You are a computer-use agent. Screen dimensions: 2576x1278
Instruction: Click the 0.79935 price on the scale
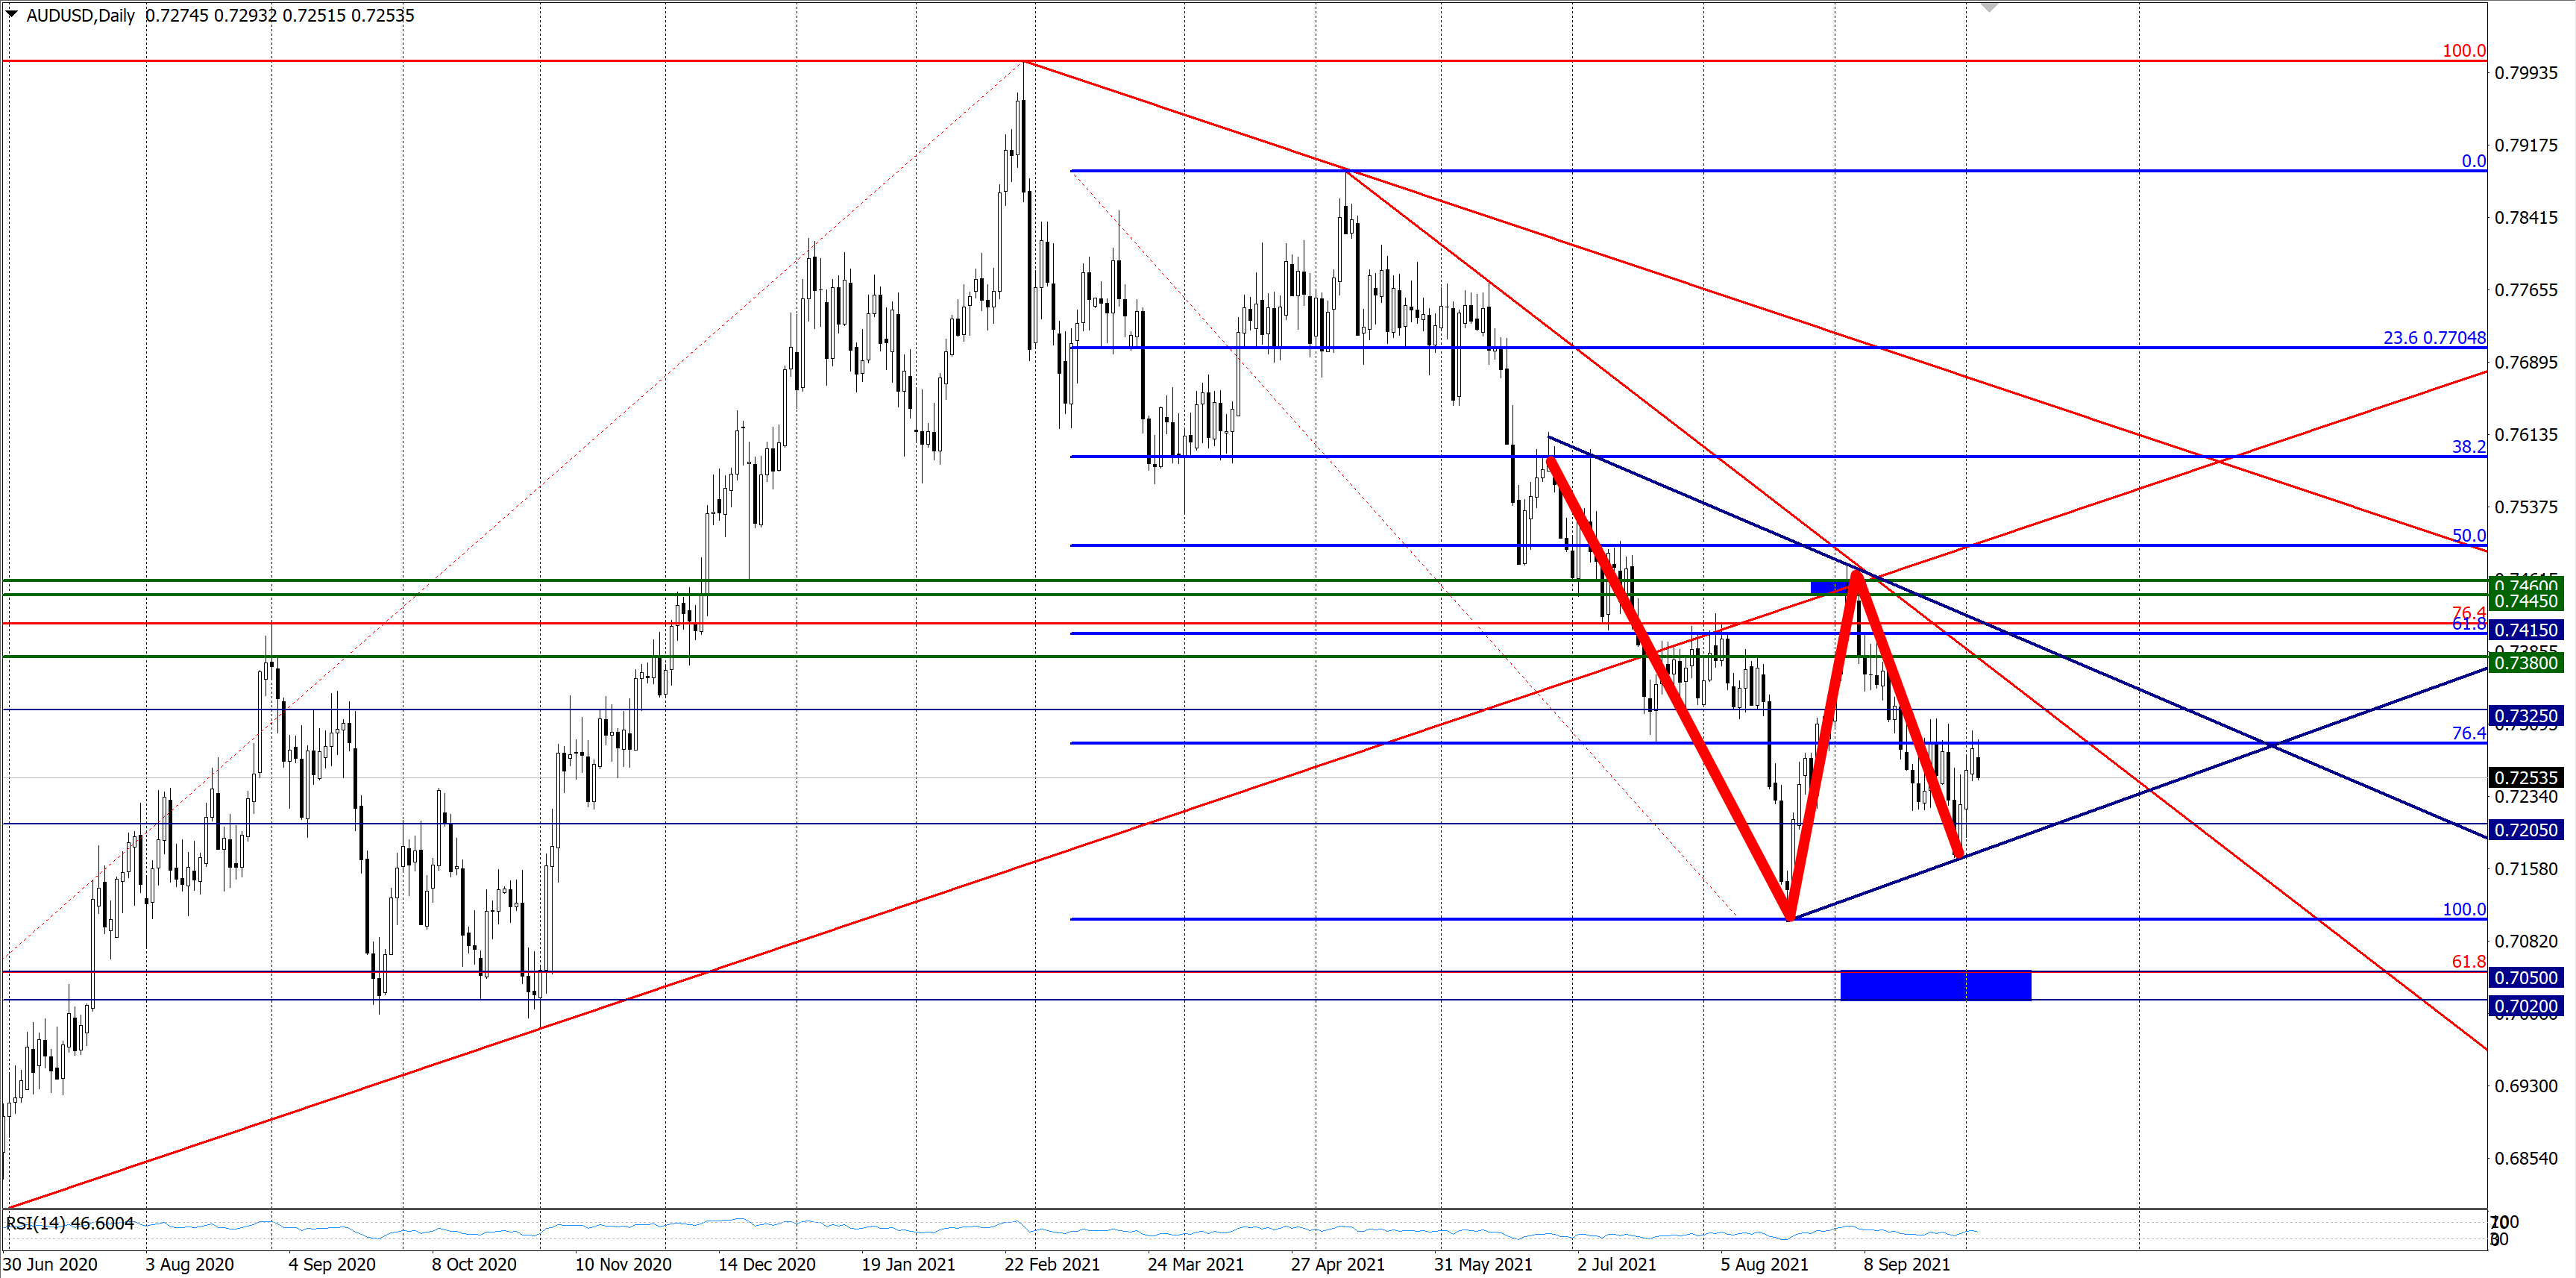coord(2526,73)
